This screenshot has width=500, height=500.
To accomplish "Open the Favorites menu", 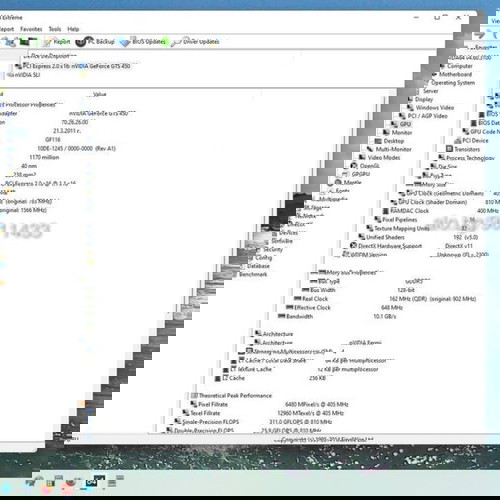I will (31, 29).
